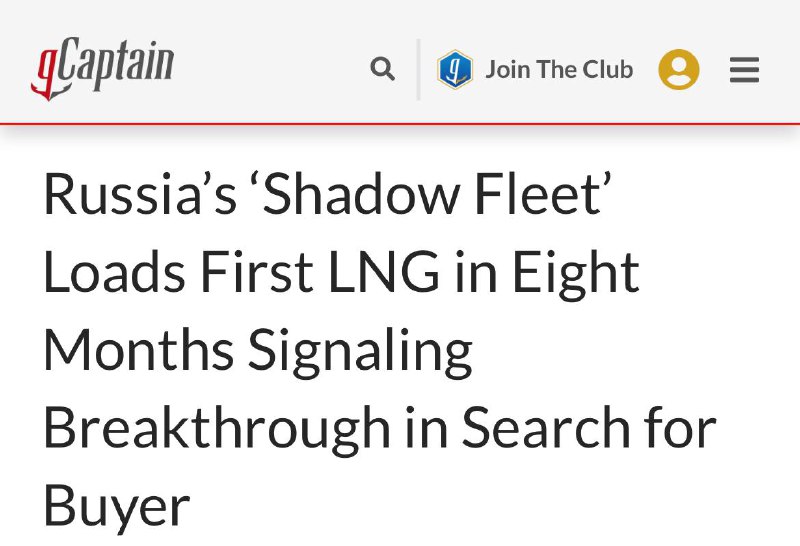Viewport: 800px width, 546px height.
Task: Click the word 'Breakthrough' in headline
Action: click(217, 429)
